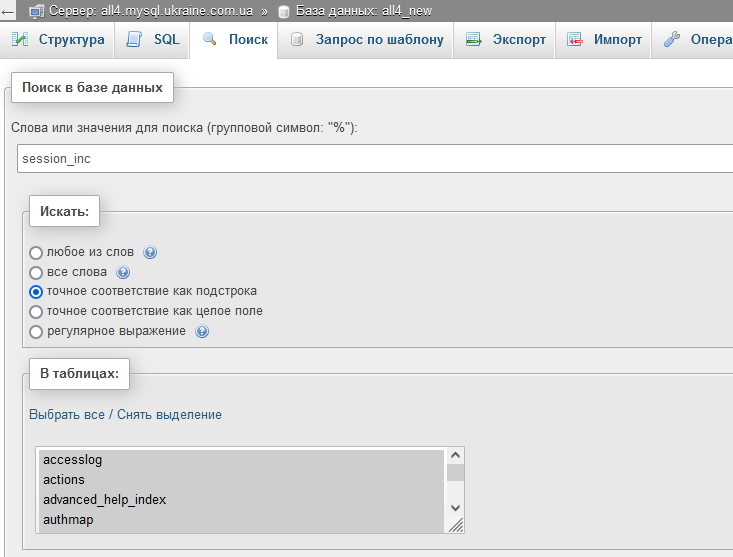Click the database cylinder icon in breadcrumb

click(x=284, y=12)
